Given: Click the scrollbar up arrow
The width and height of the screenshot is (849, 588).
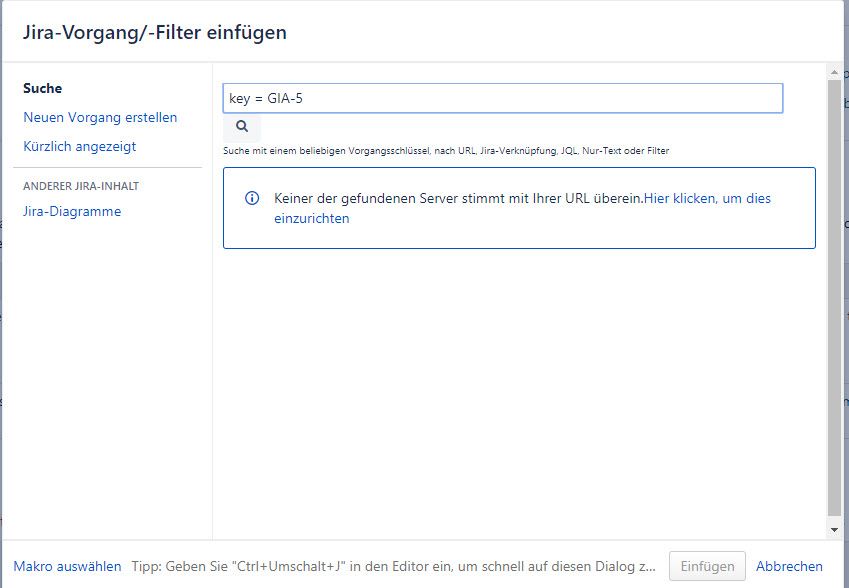Looking at the screenshot, I should [x=834, y=72].
